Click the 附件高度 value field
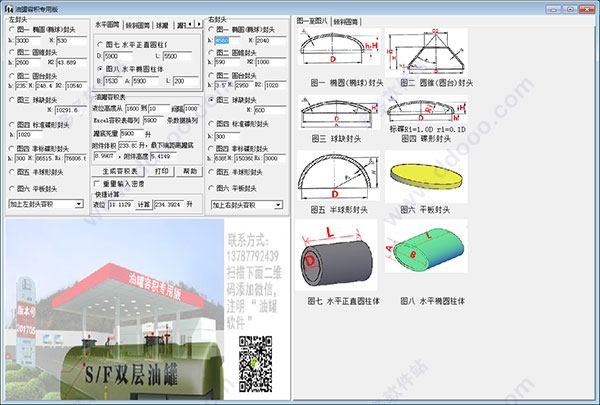 tap(163, 156)
